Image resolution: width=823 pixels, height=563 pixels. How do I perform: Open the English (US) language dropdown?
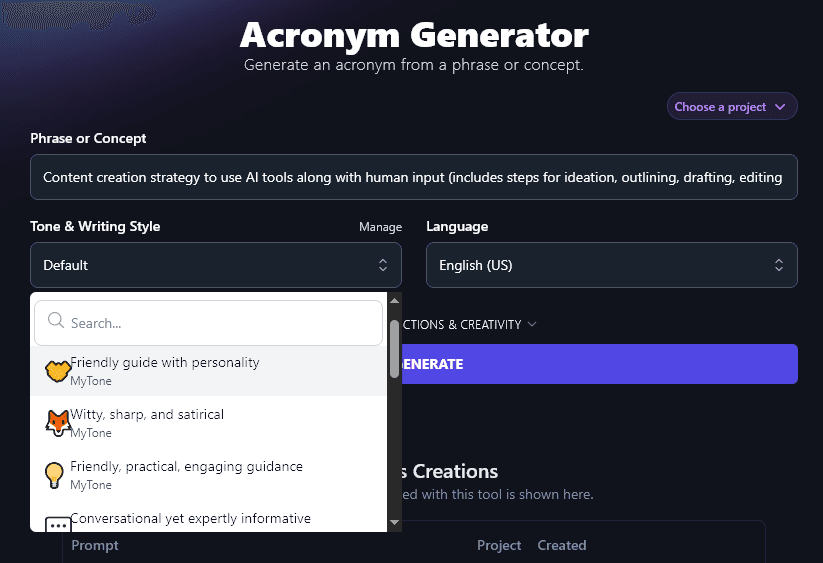coord(611,265)
